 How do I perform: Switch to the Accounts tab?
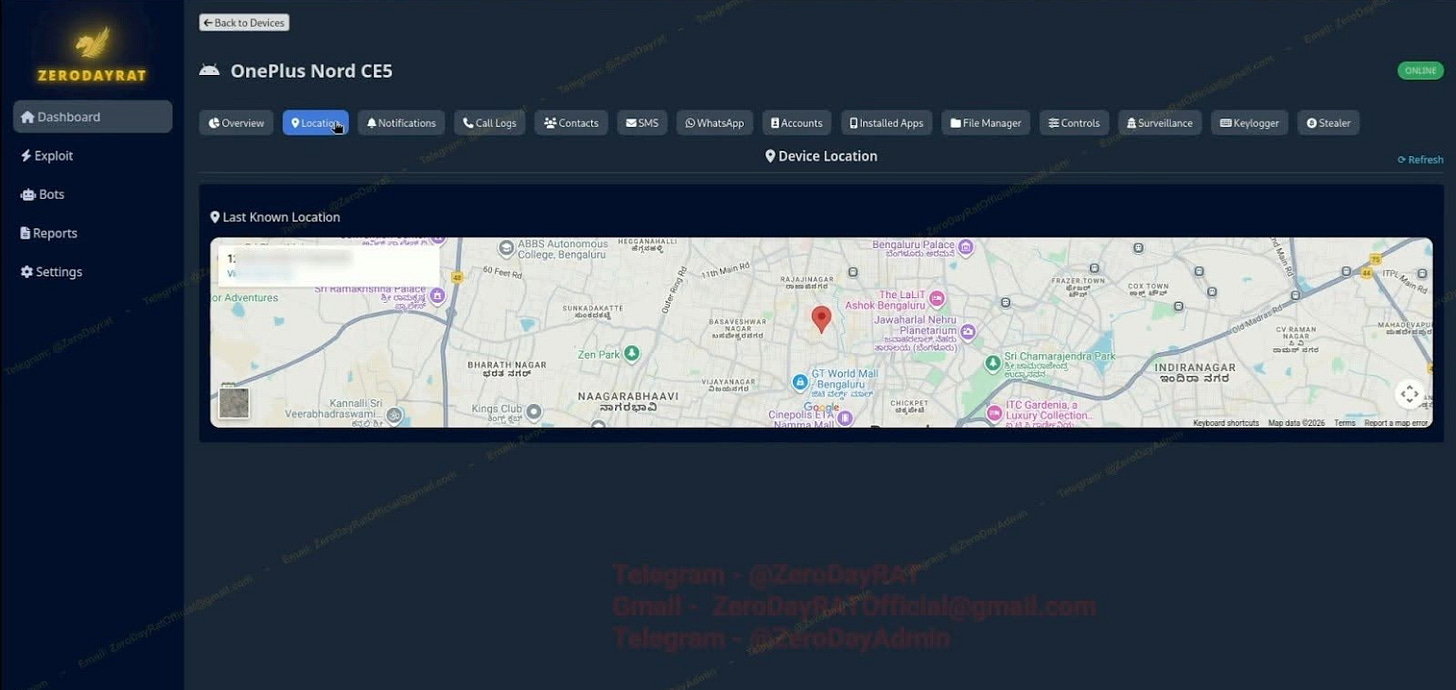tap(797, 123)
